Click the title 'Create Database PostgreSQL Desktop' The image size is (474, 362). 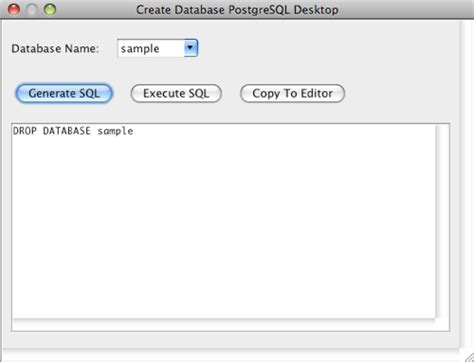(x=237, y=10)
